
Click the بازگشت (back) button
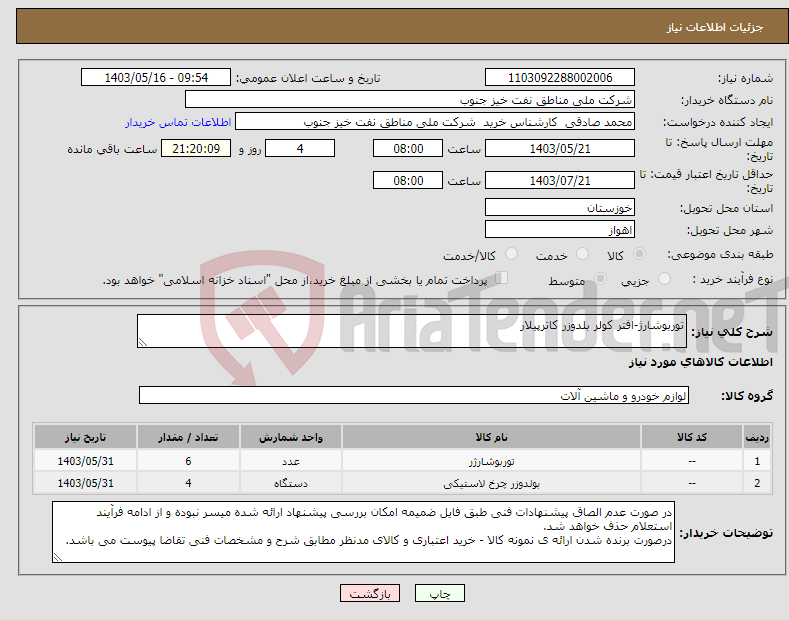coord(370,593)
